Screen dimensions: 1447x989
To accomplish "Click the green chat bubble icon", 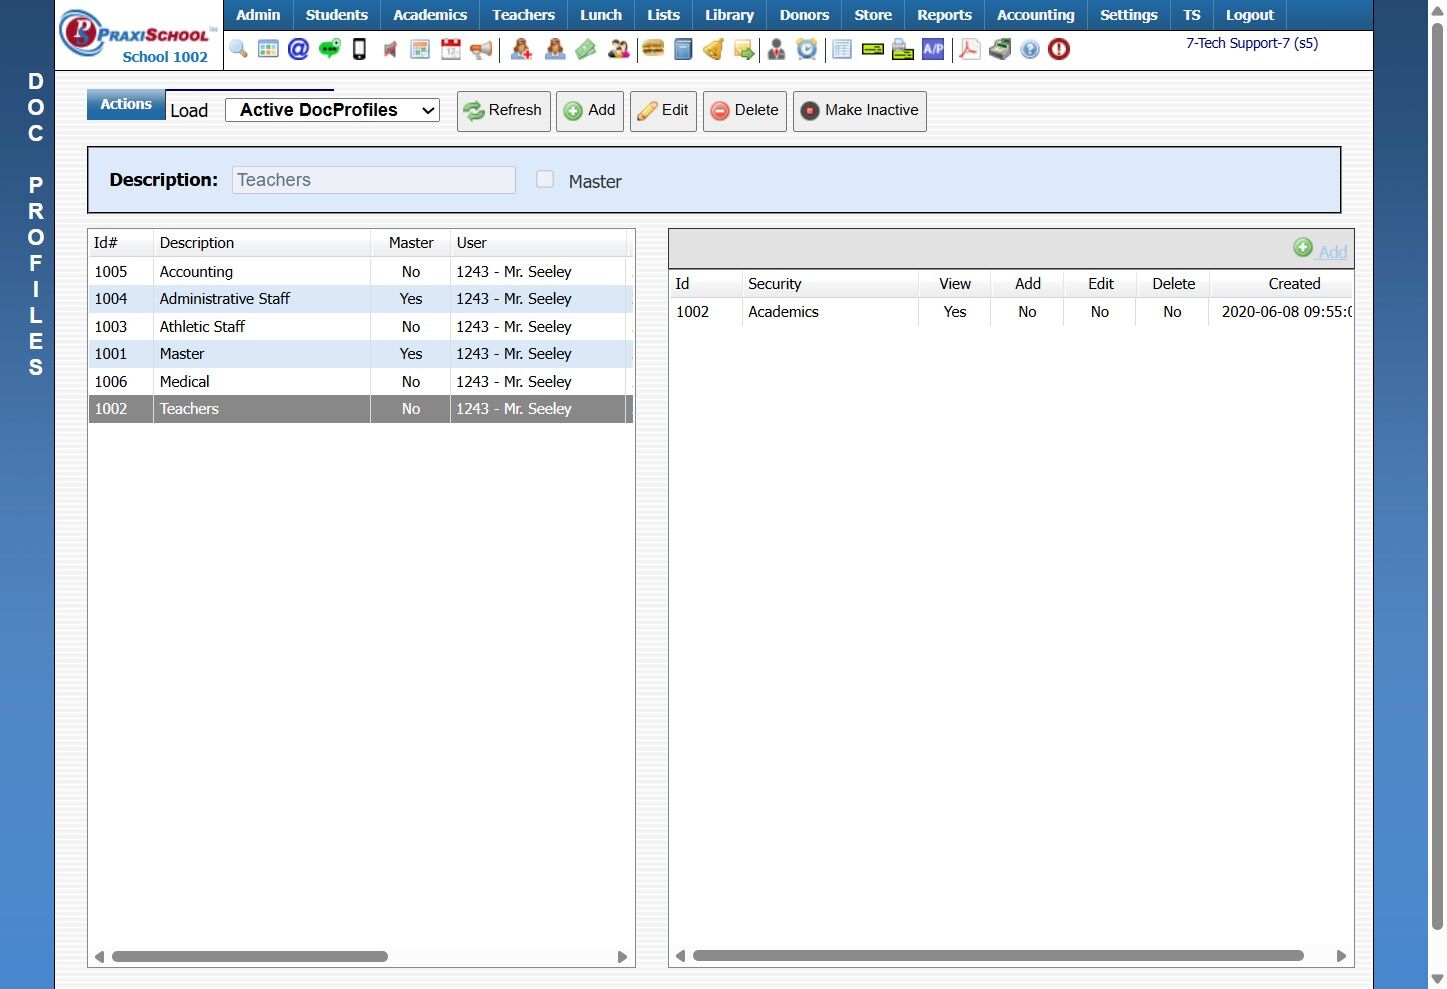I will click(x=329, y=49).
